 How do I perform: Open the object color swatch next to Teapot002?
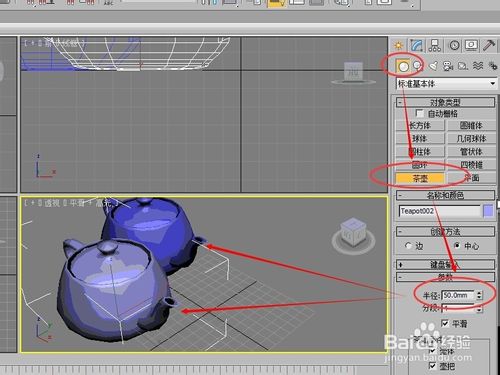pyautogui.click(x=488, y=211)
